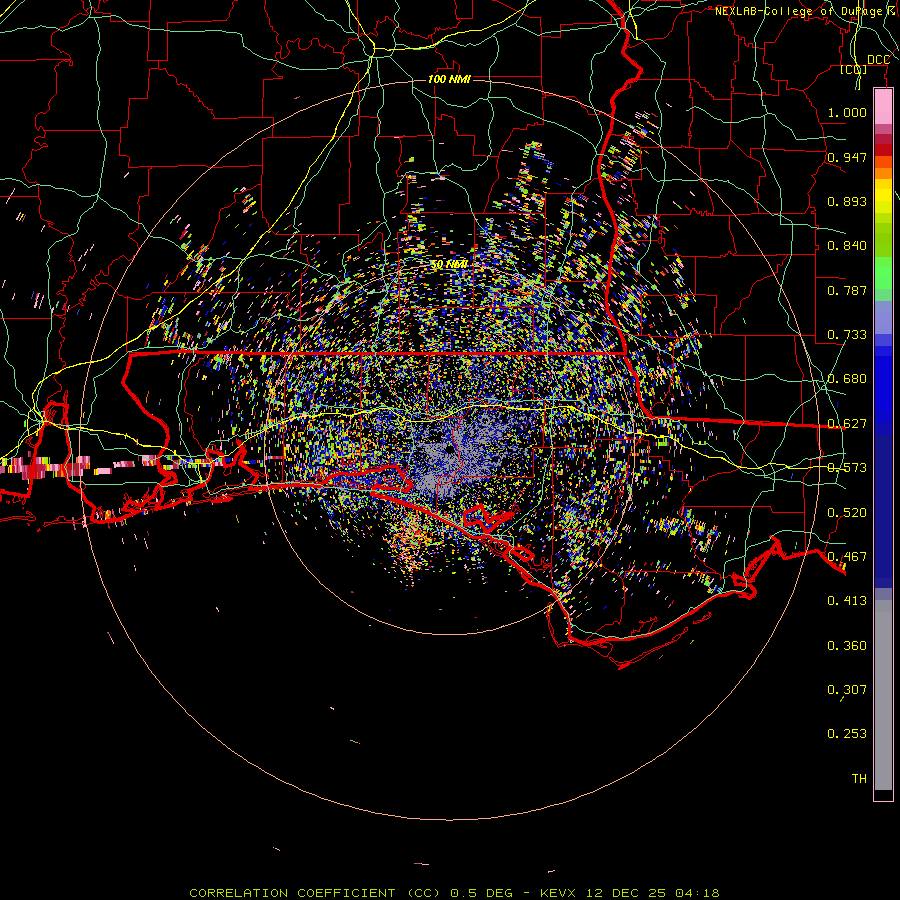The height and width of the screenshot is (900, 900).
Task: Click the 0.413 scale value
Action: [847, 601]
